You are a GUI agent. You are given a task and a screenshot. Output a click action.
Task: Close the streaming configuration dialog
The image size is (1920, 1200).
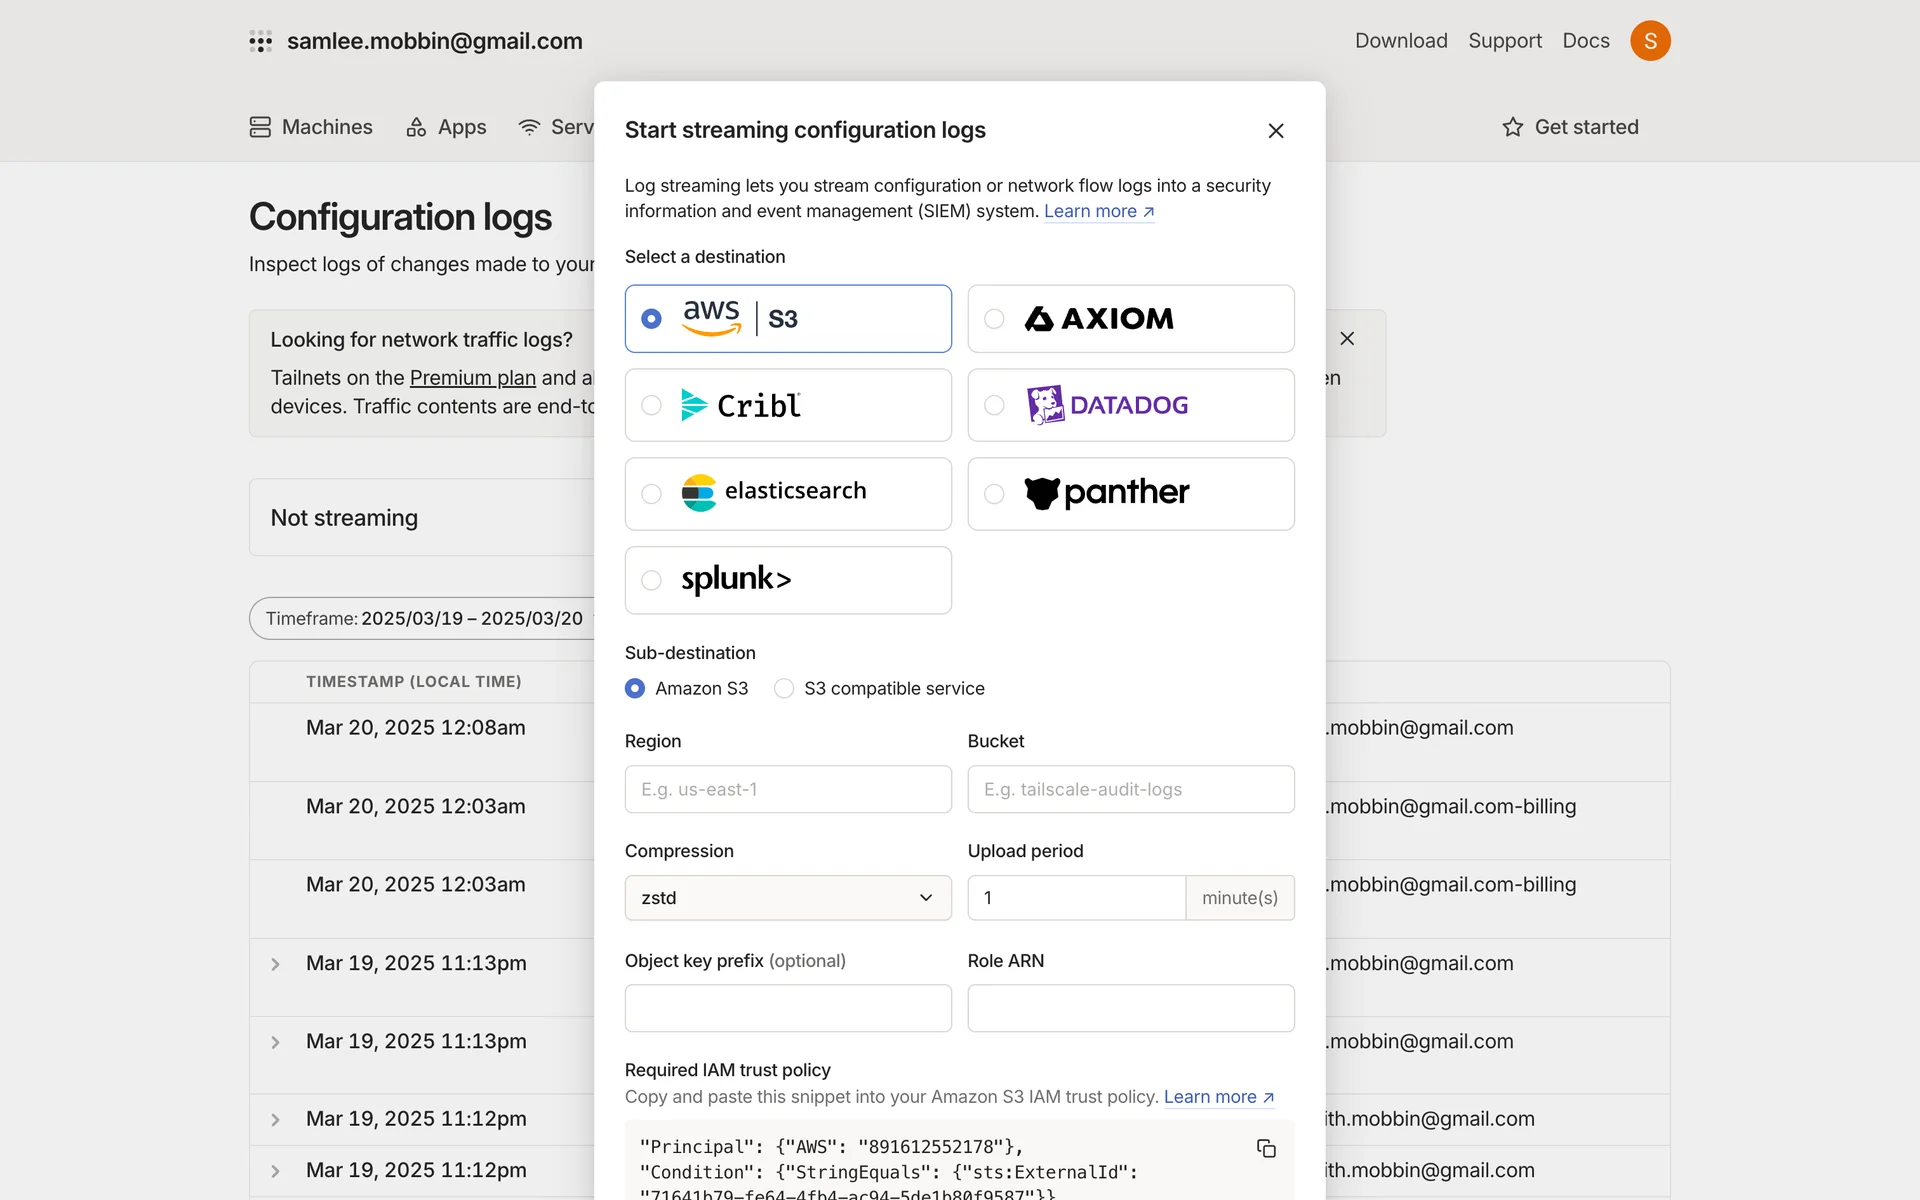(x=1275, y=131)
